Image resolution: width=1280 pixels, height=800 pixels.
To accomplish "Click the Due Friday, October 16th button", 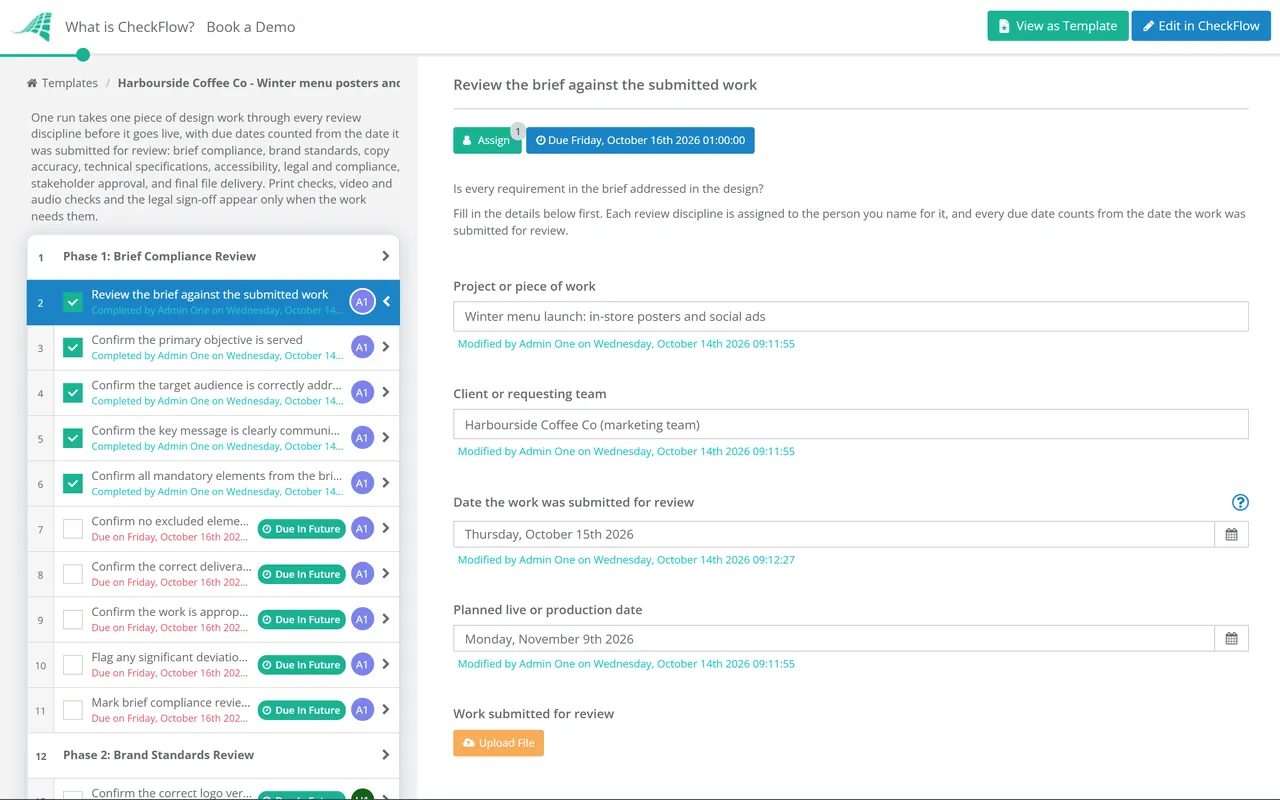I will 640,140.
